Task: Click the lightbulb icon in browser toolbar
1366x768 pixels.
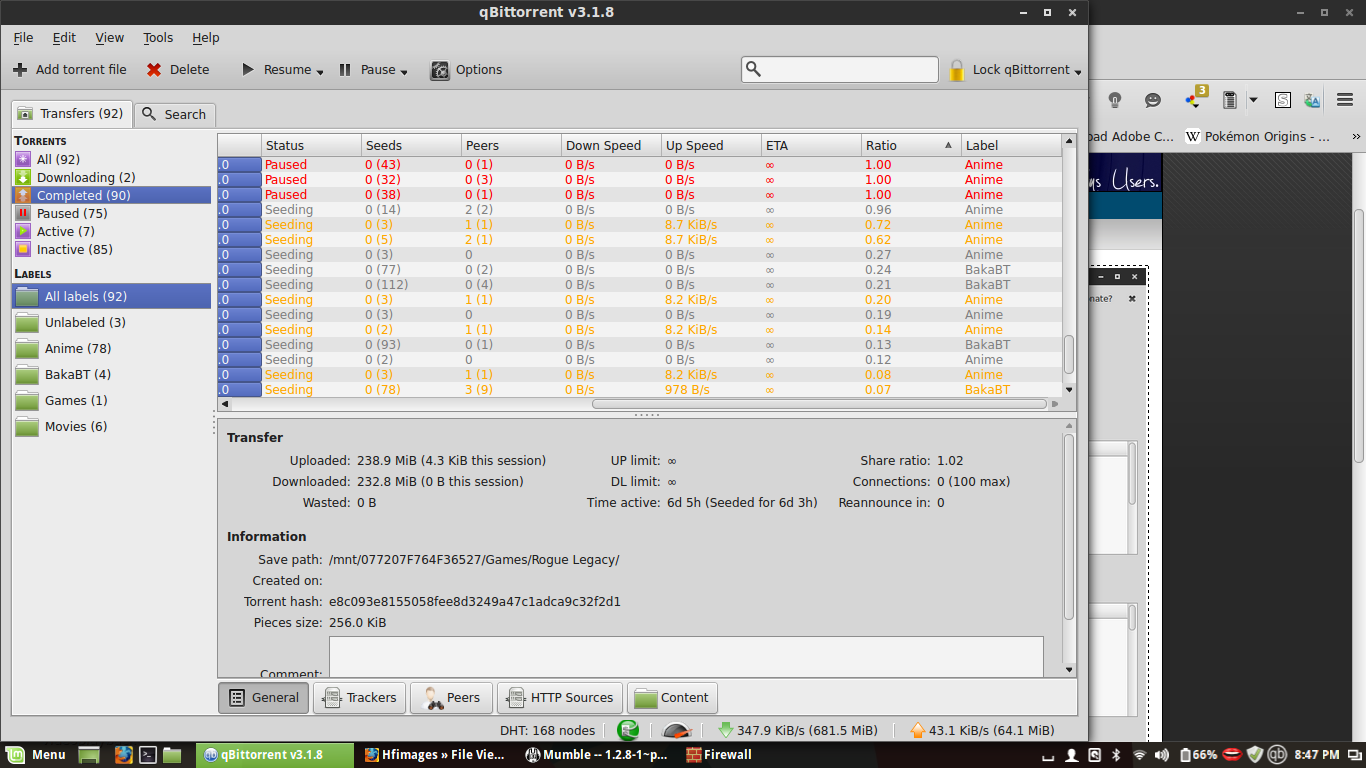Action: (x=1115, y=100)
